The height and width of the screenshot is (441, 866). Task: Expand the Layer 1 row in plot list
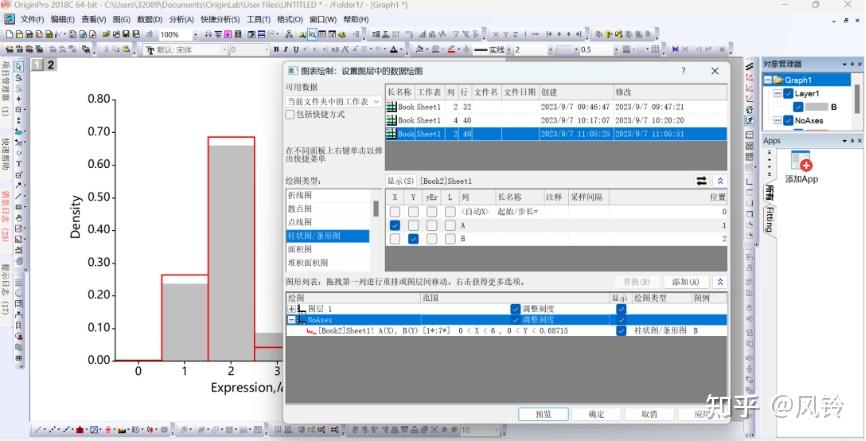pos(292,309)
